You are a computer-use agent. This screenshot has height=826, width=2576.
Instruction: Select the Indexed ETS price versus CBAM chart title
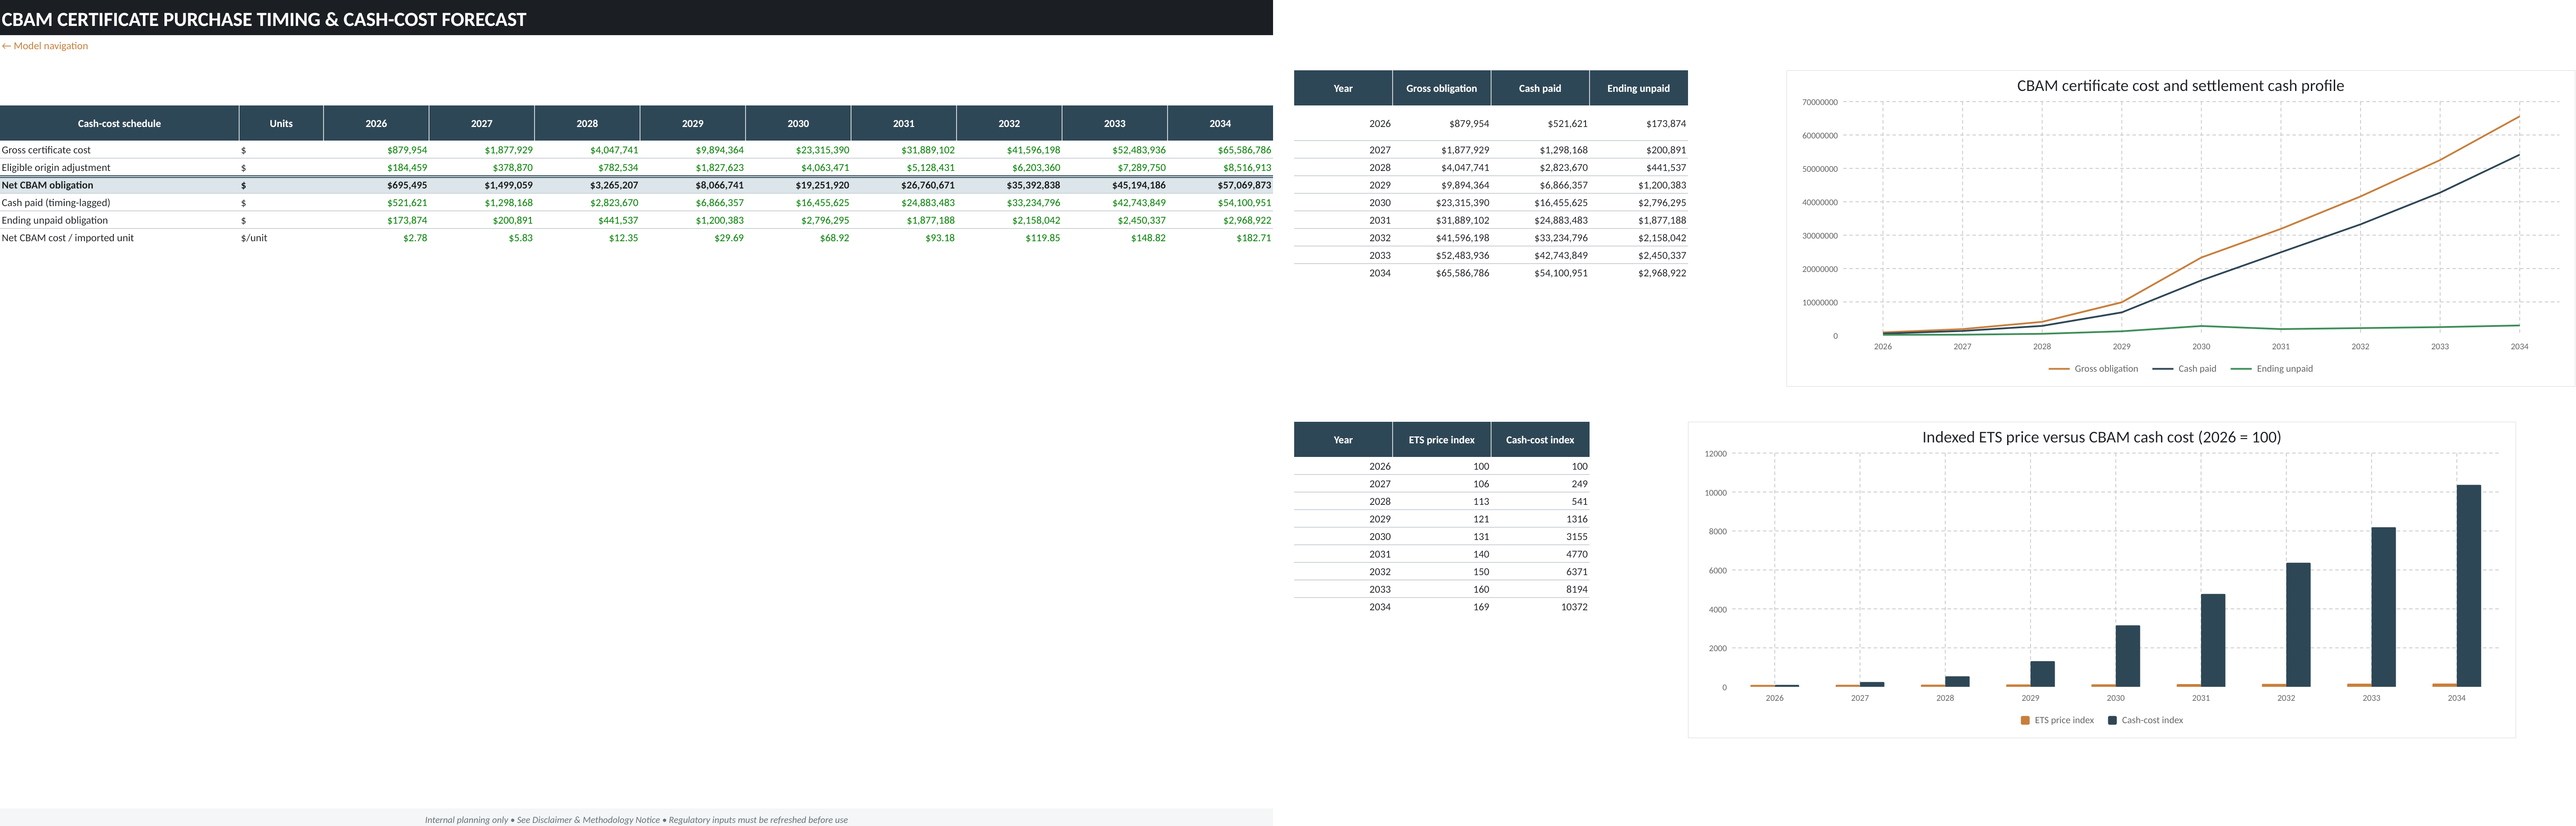point(2101,438)
